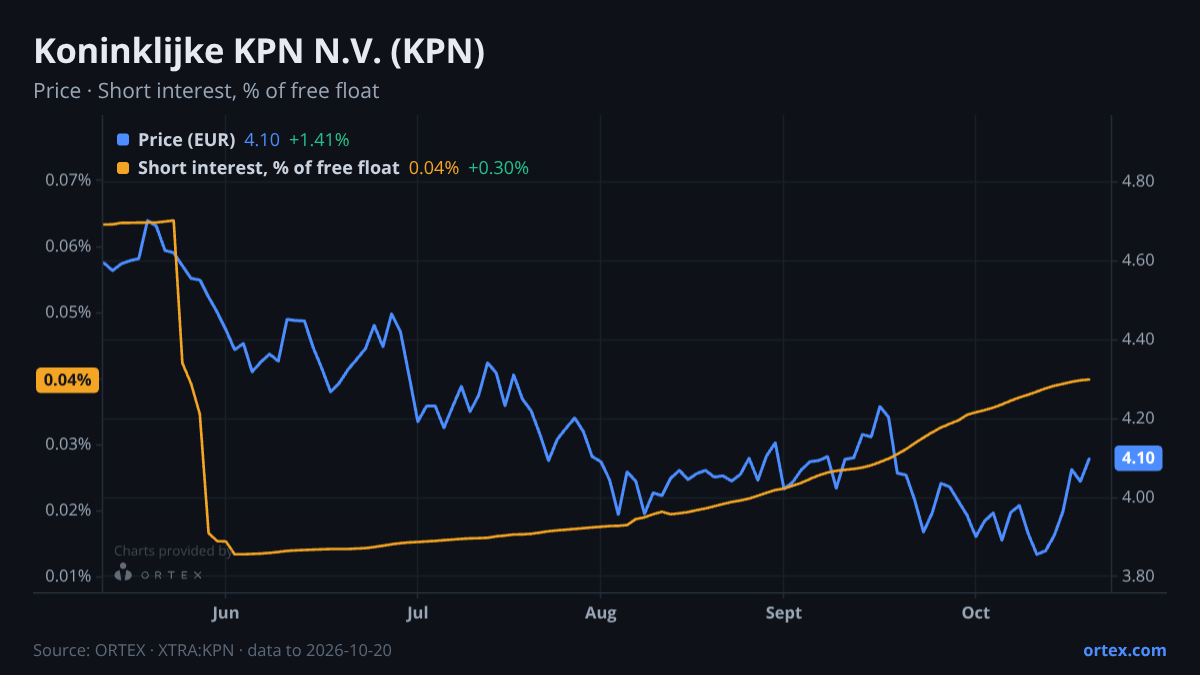
Task: Click the 0.03% left axis label
Action: pyautogui.click(x=69, y=444)
